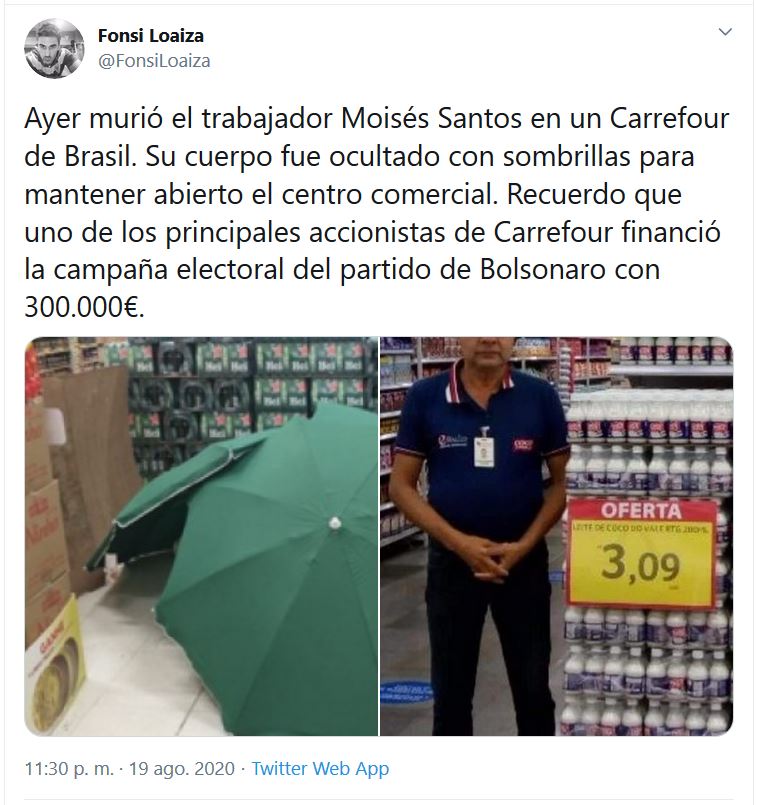Open the @FonsiLoaiza handle link

click(154, 61)
